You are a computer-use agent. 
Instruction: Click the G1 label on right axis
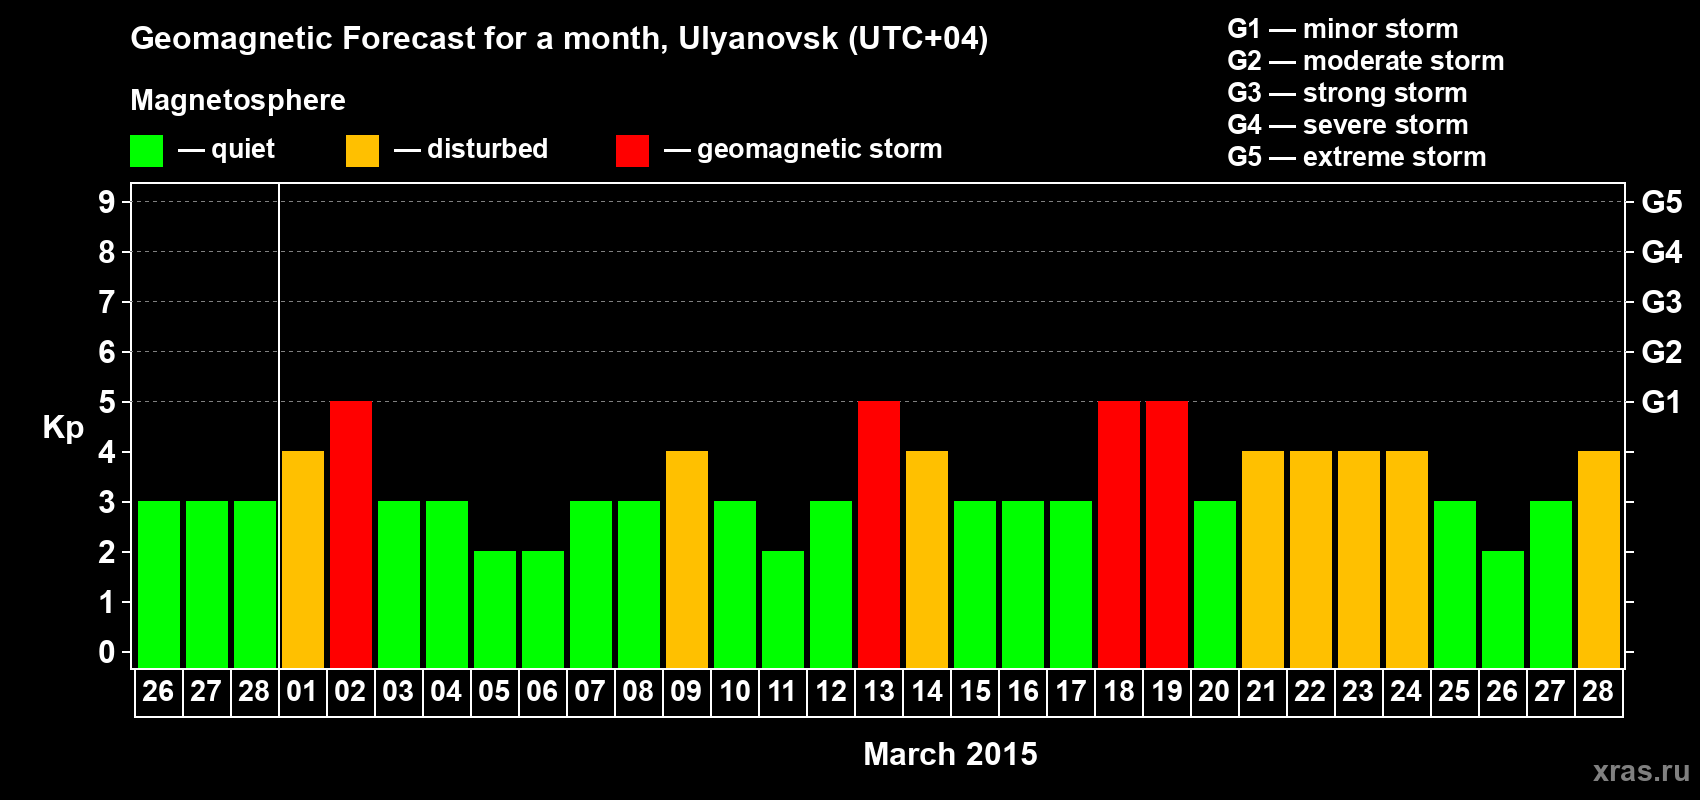(1661, 402)
